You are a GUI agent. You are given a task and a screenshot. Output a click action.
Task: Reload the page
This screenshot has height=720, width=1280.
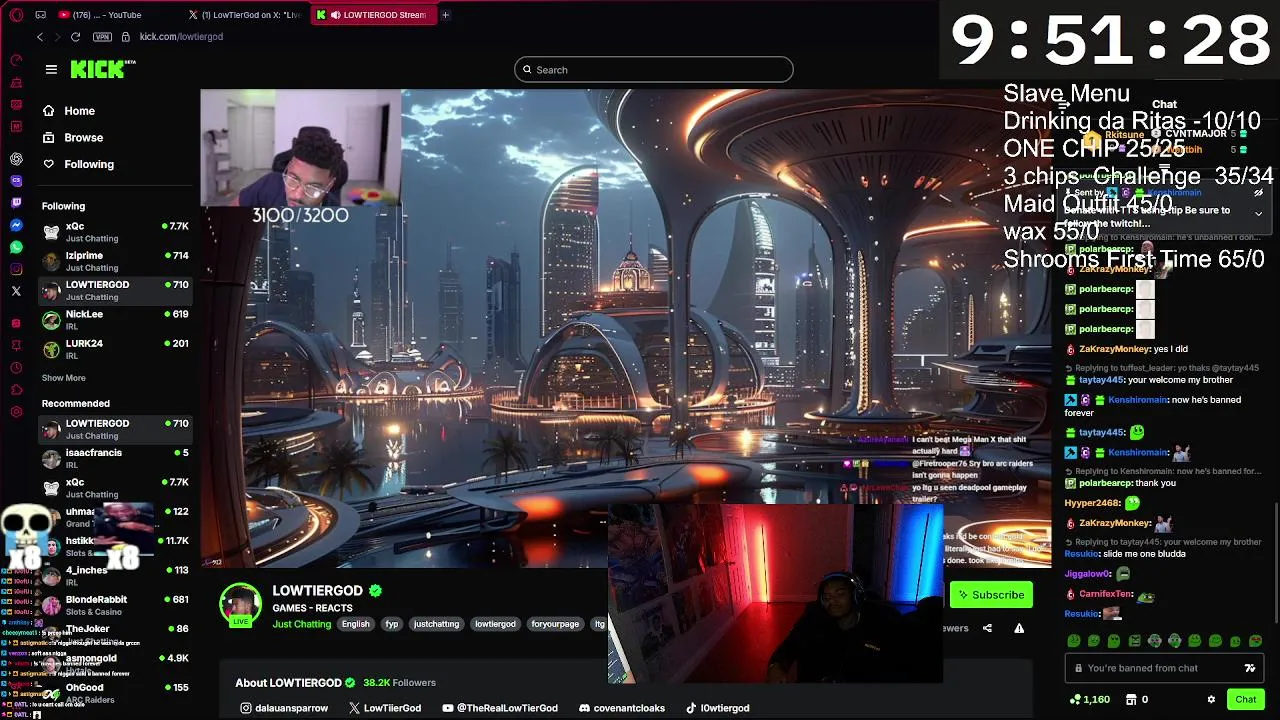(x=75, y=37)
